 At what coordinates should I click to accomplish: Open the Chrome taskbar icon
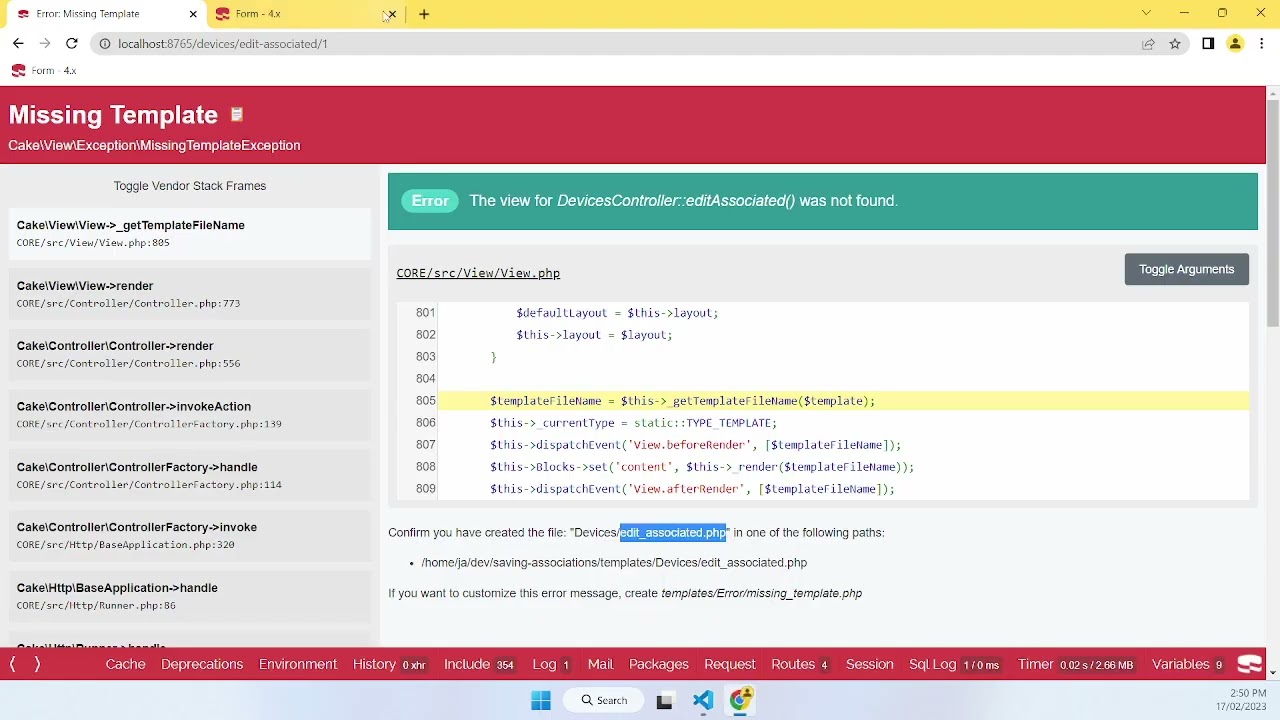[740, 701]
